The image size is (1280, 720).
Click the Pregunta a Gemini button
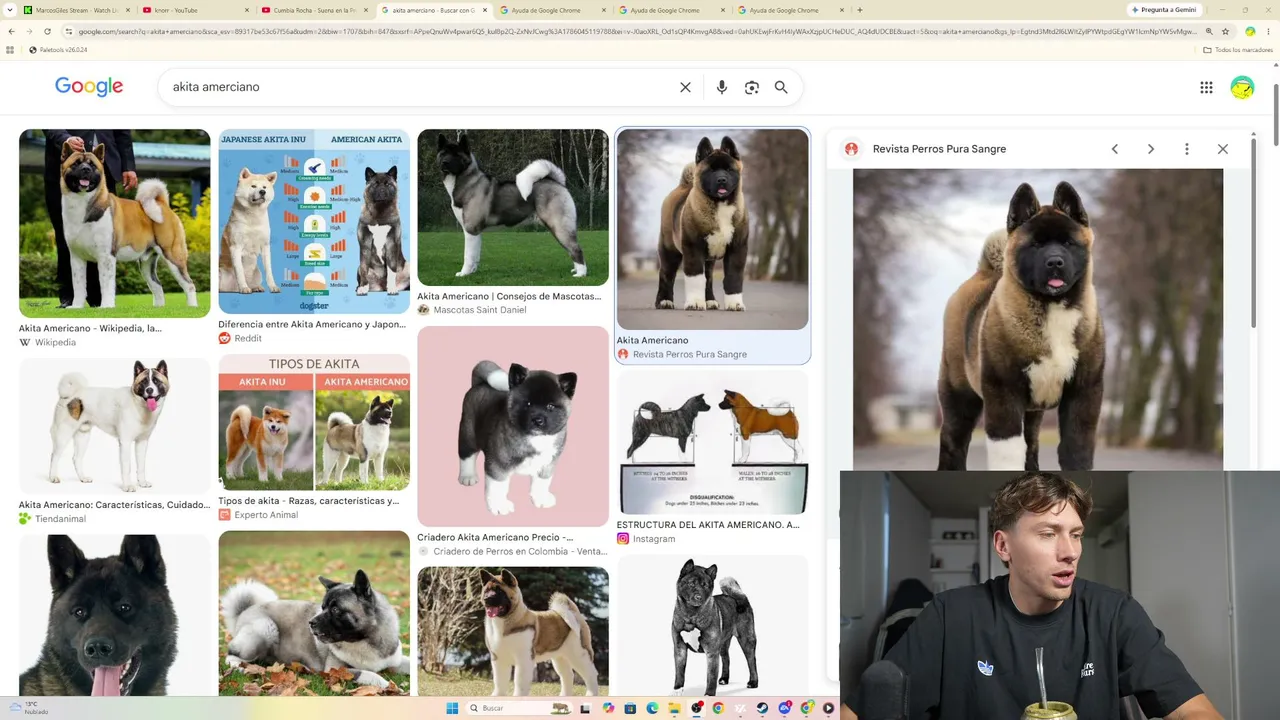(1165, 10)
